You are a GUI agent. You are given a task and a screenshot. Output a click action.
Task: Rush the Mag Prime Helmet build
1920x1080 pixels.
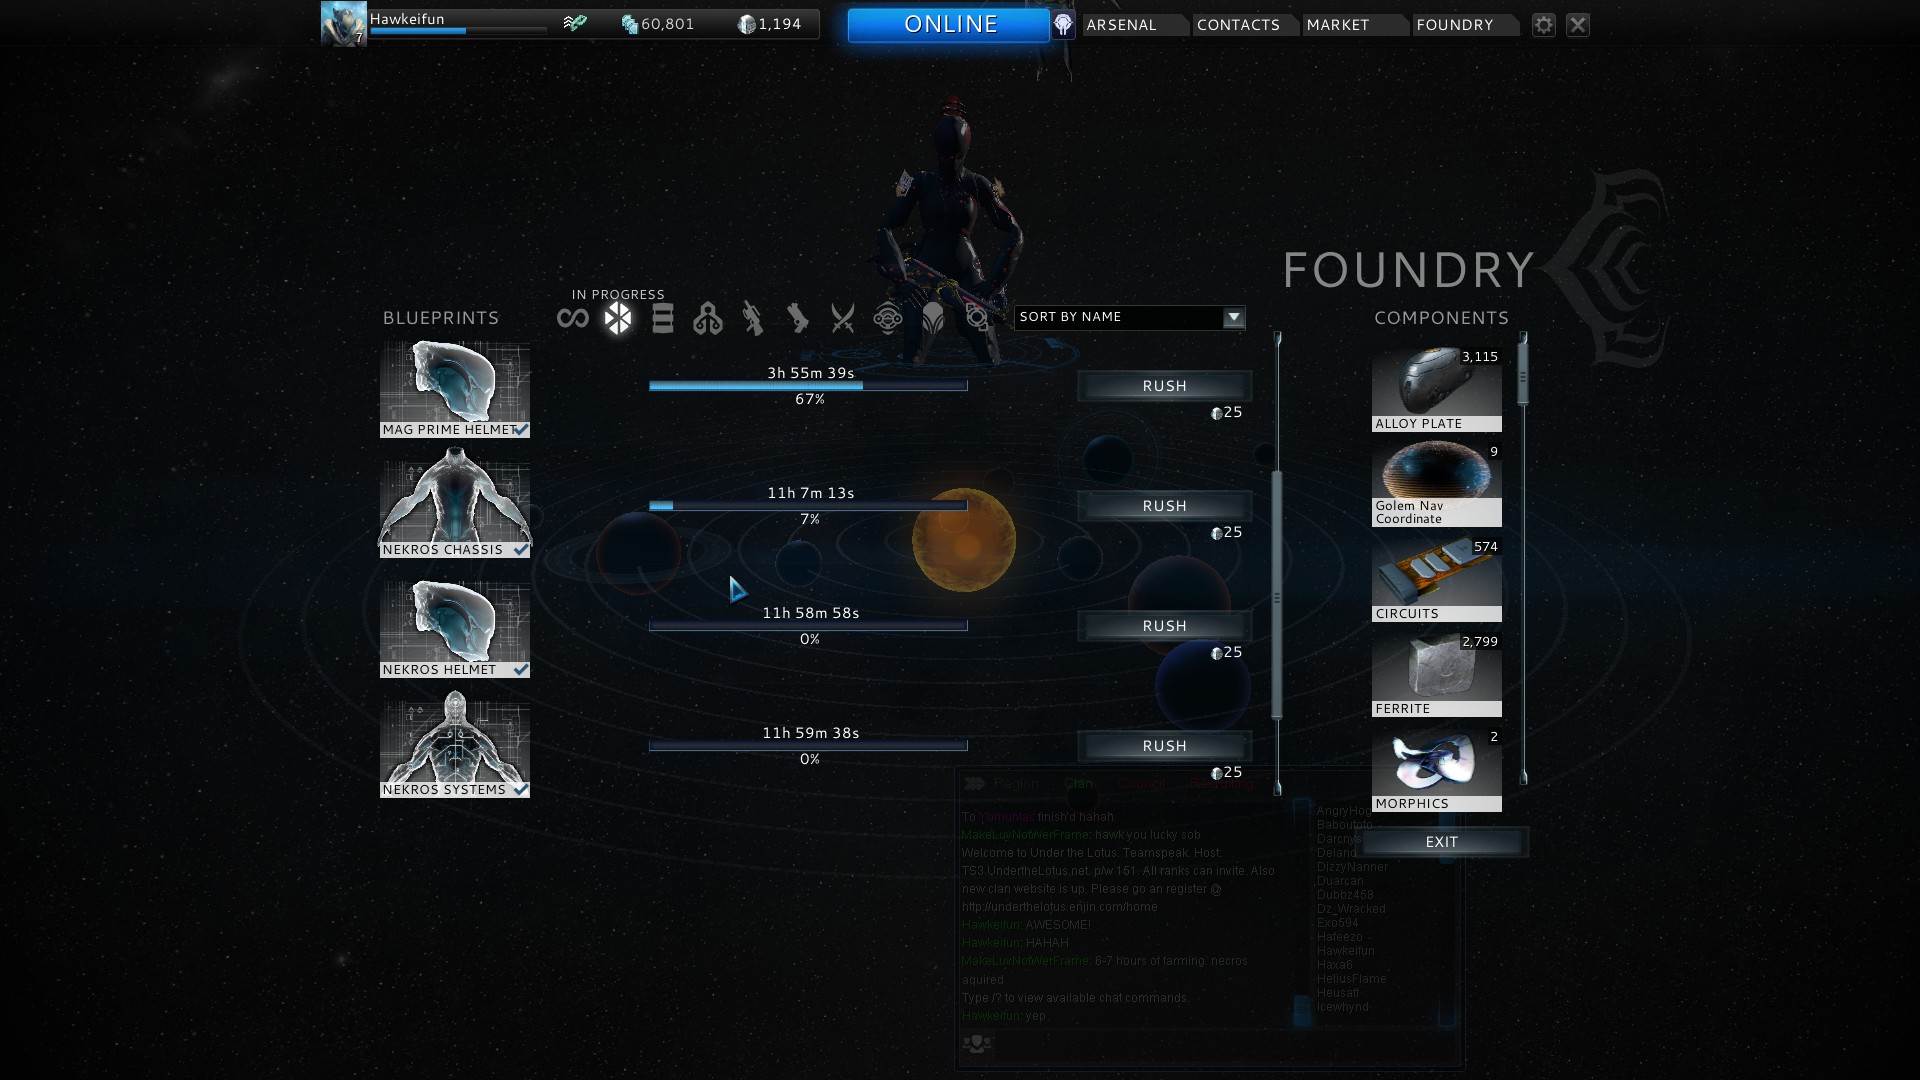(1164, 386)
